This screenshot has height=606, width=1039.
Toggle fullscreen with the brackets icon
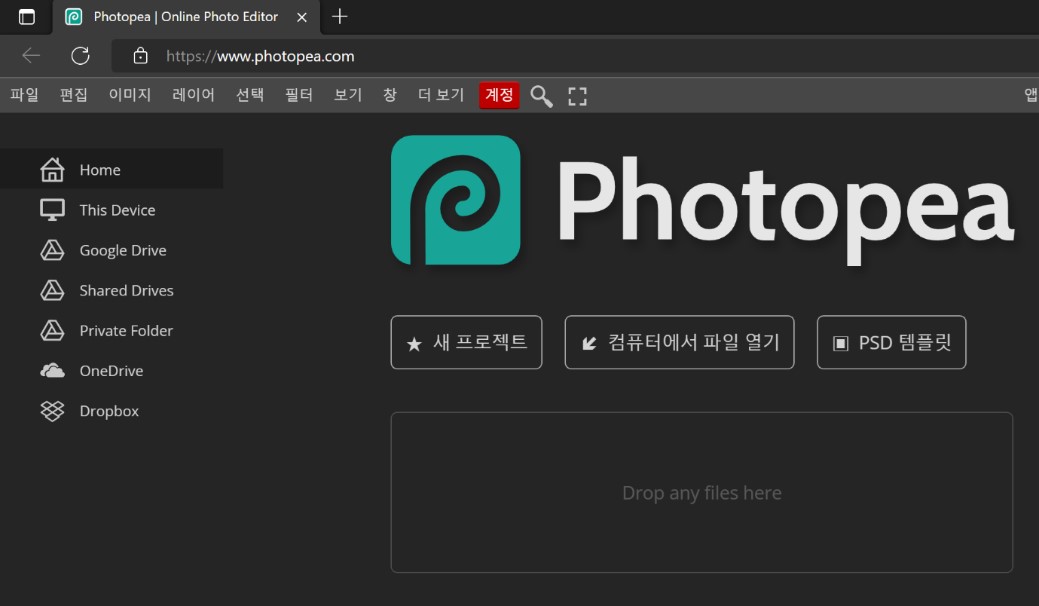tap(577, 96)
